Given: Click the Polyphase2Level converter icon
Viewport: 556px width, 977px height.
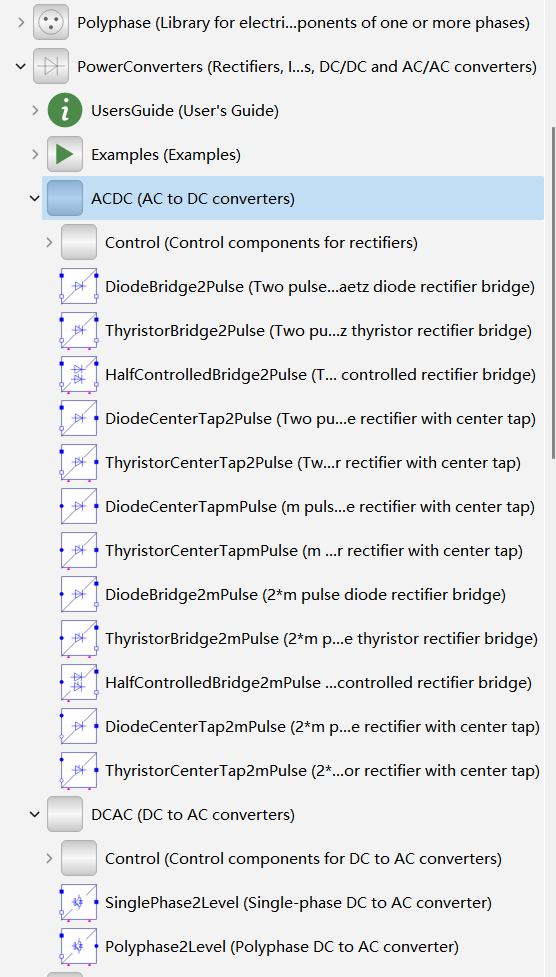Looking at the screenshot, I should (x=79, y=946).
